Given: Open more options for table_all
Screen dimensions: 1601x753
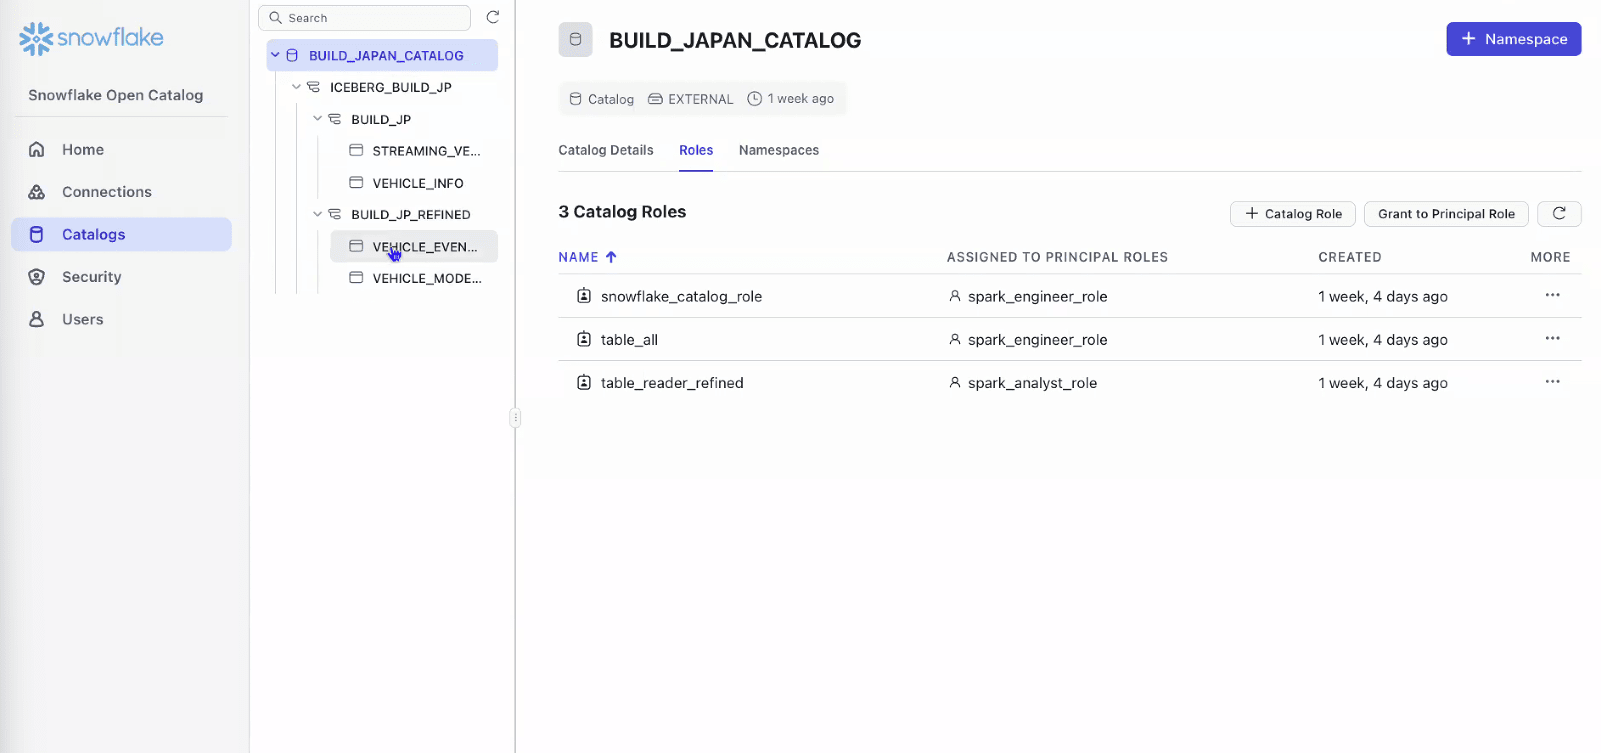Looking at the screenshot, I should click(1552, 338).
